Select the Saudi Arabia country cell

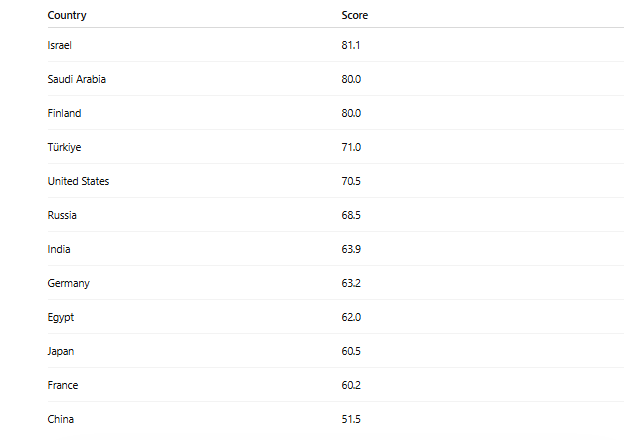click(77, 79)
